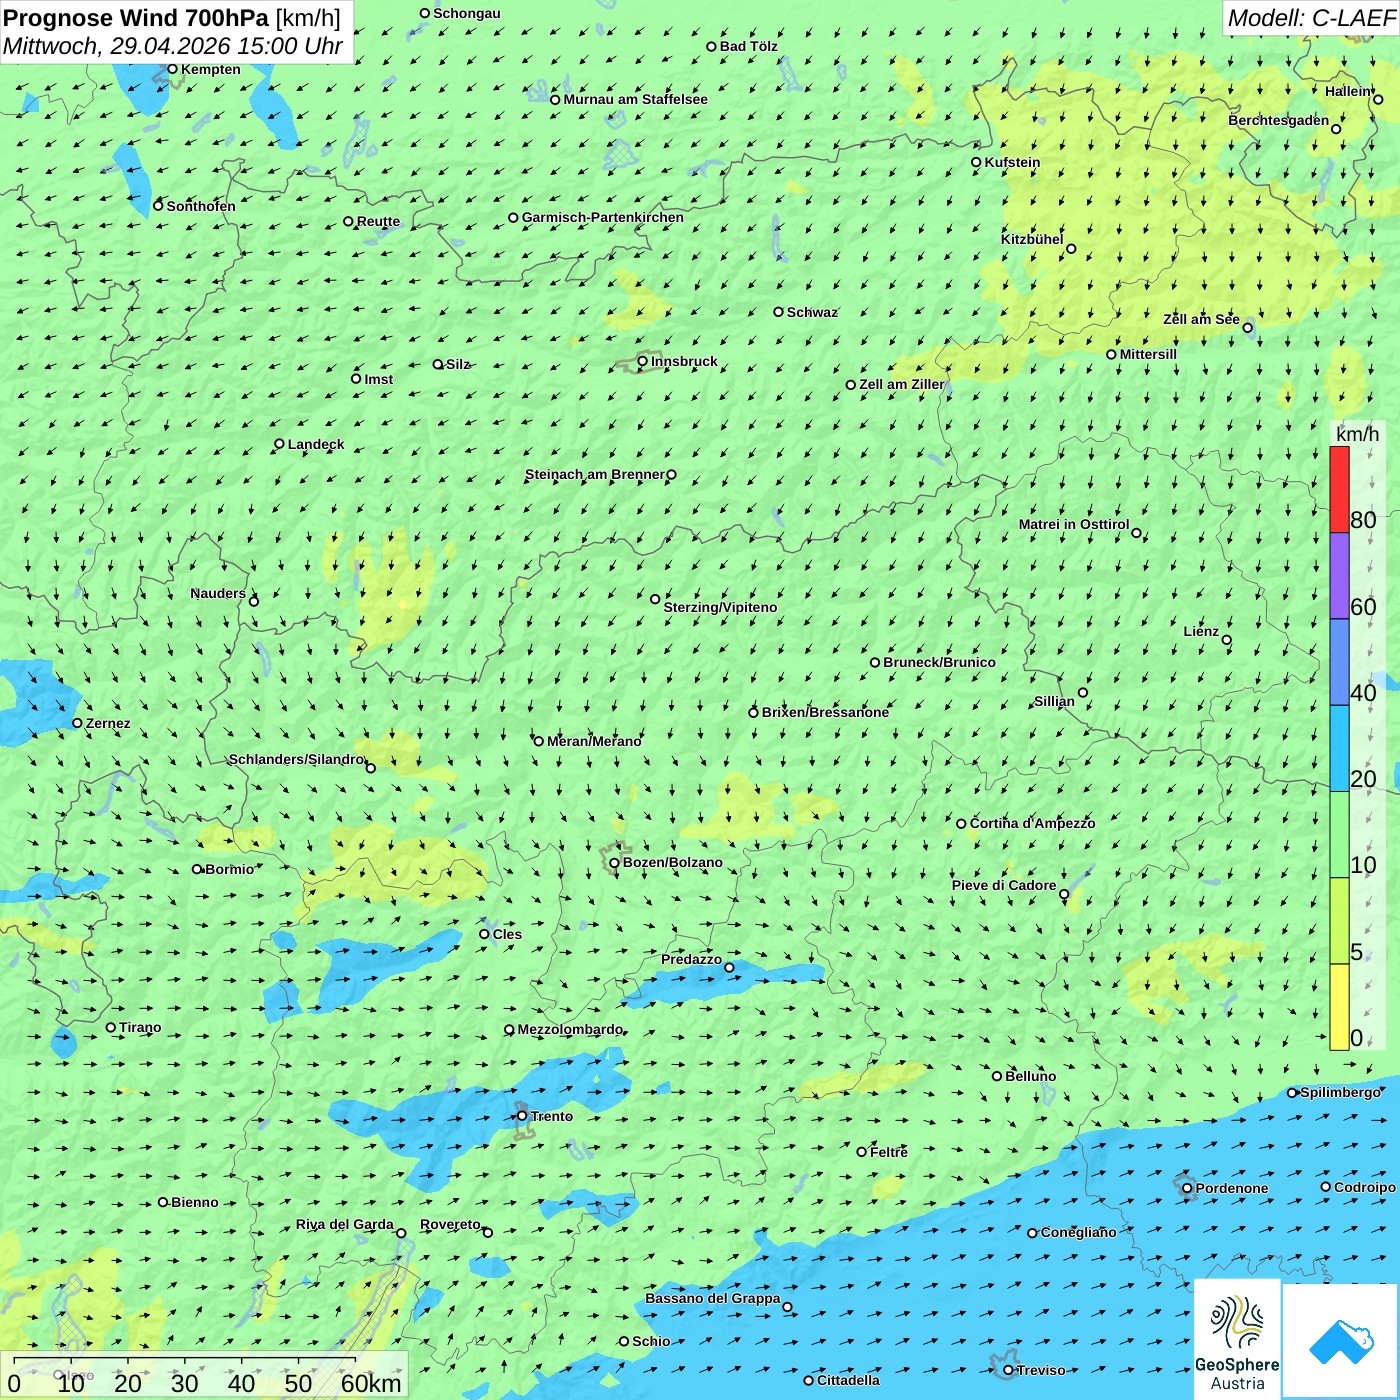Click the GeoSphere Austria logo
The height and width of the screenshot is (1400, 1400).
pyautogui.click(x=1237, y=1340)
